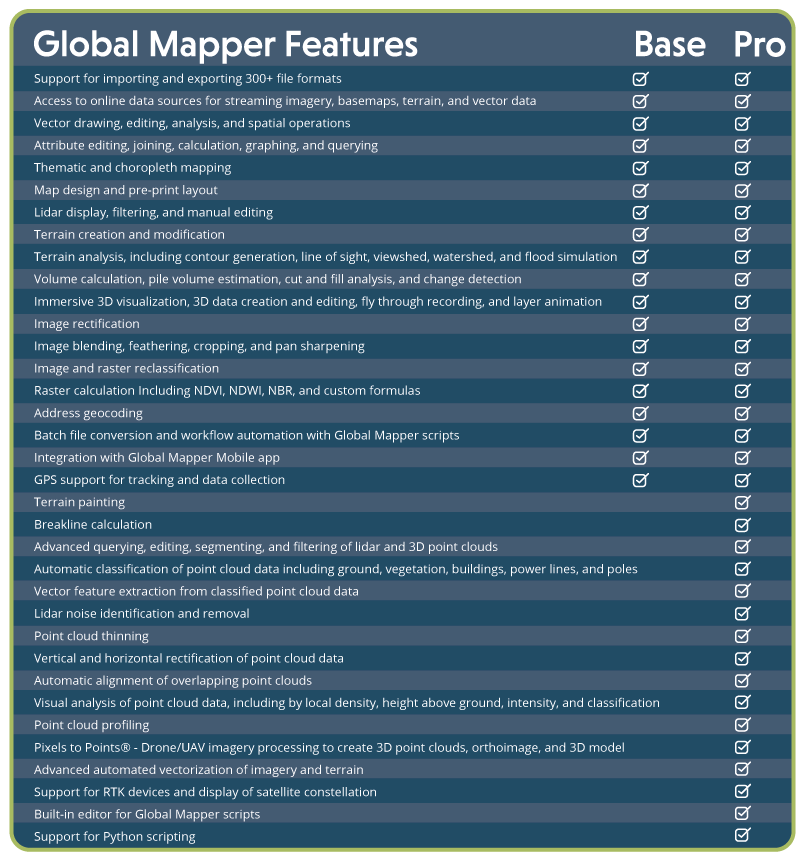The width and height of the screenshot is (805, 861).
Task: Click text 'Support for RTK devices and display of satellite constellation'
Action: tap(205, 792)
